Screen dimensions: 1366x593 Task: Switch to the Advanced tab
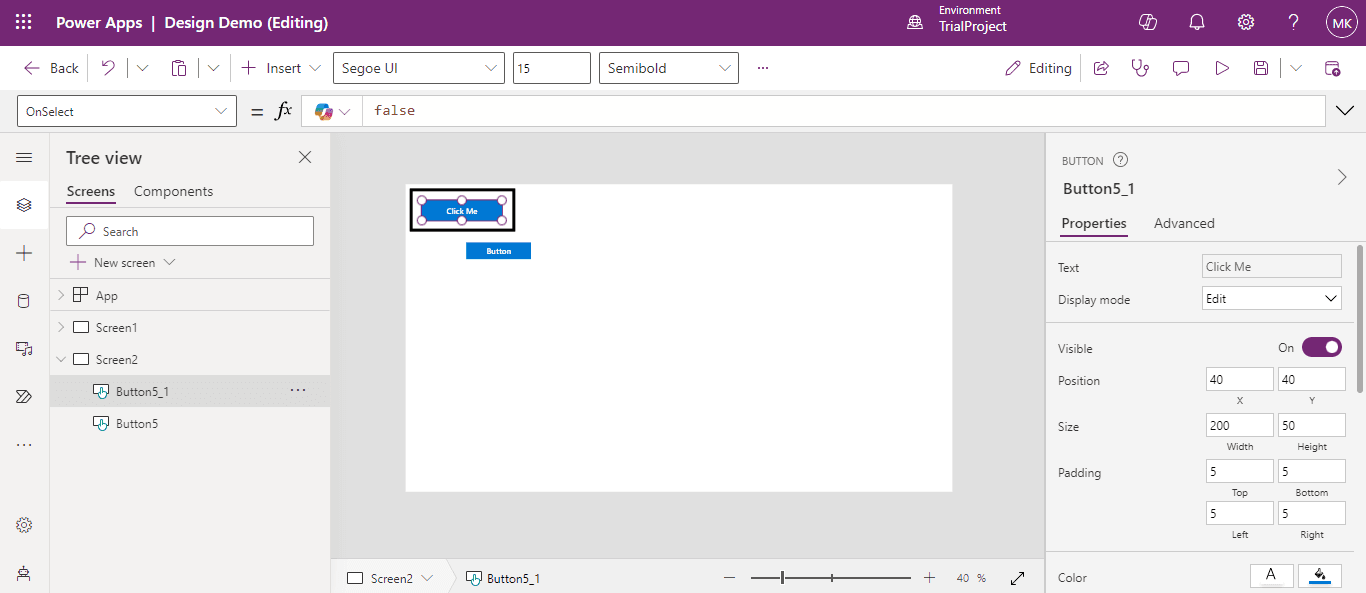click(1184, 223)
